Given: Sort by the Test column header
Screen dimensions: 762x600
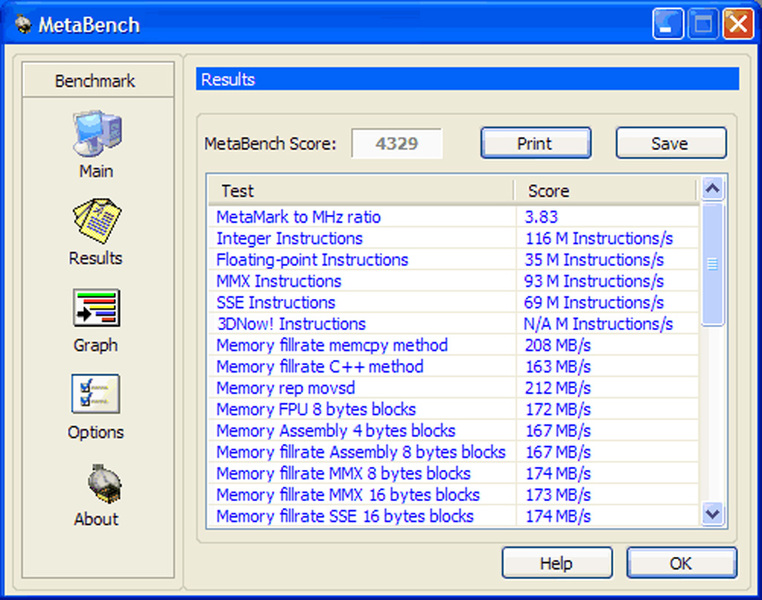Looking at the screenshot, I should click(x=362, y=190).
